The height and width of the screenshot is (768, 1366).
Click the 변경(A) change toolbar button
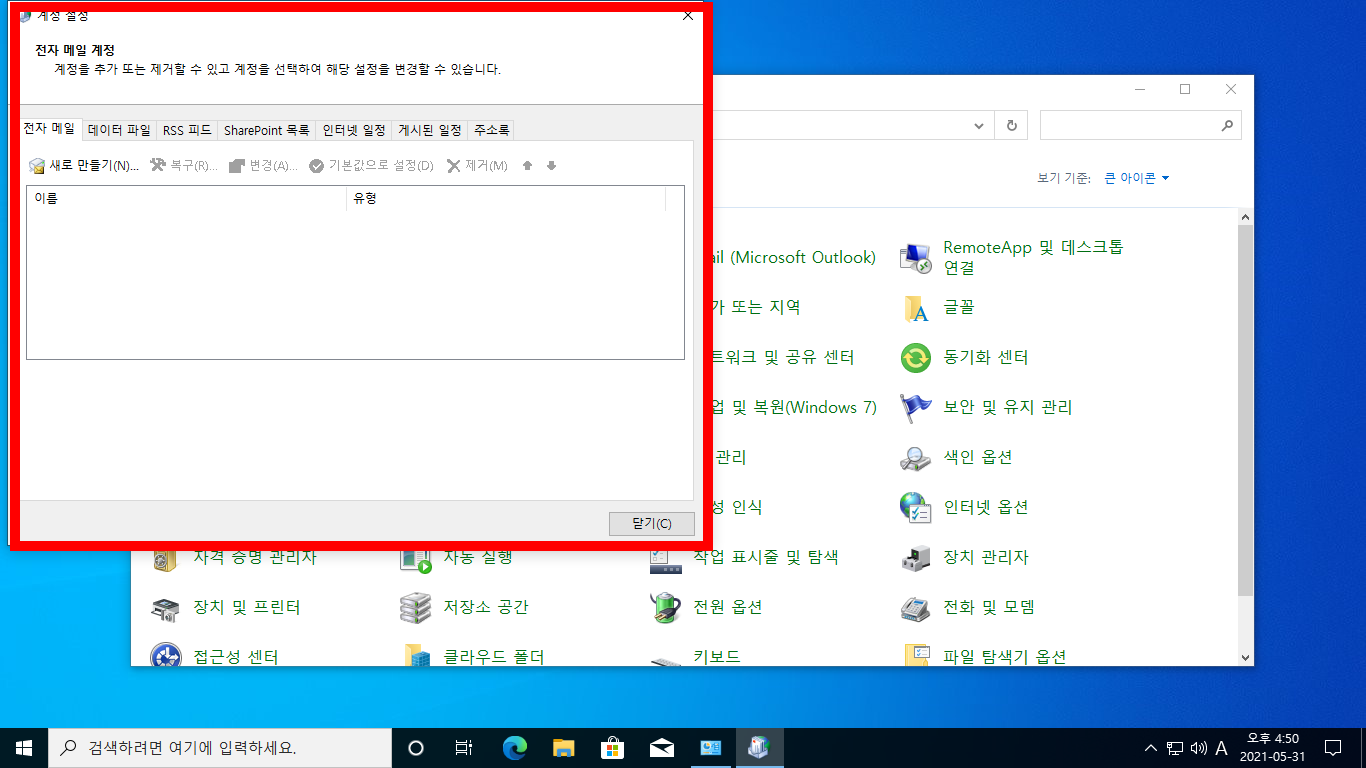click(x=263, y=166)
